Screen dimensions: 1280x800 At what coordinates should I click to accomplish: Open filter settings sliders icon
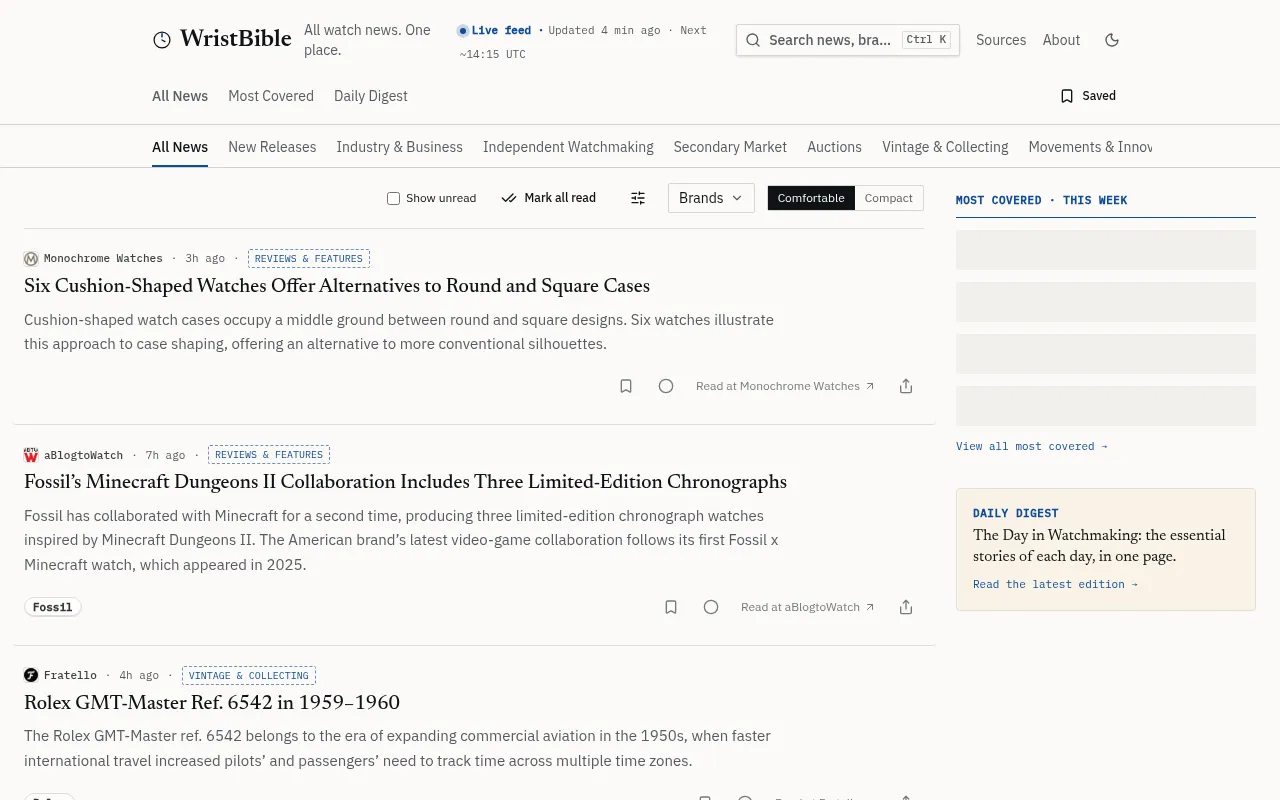(638, 198)
